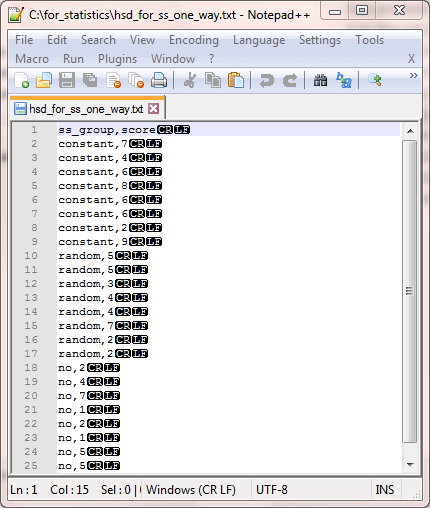Open the Run menu
This screenshot has height=508, width=430.
pos(73,59)
